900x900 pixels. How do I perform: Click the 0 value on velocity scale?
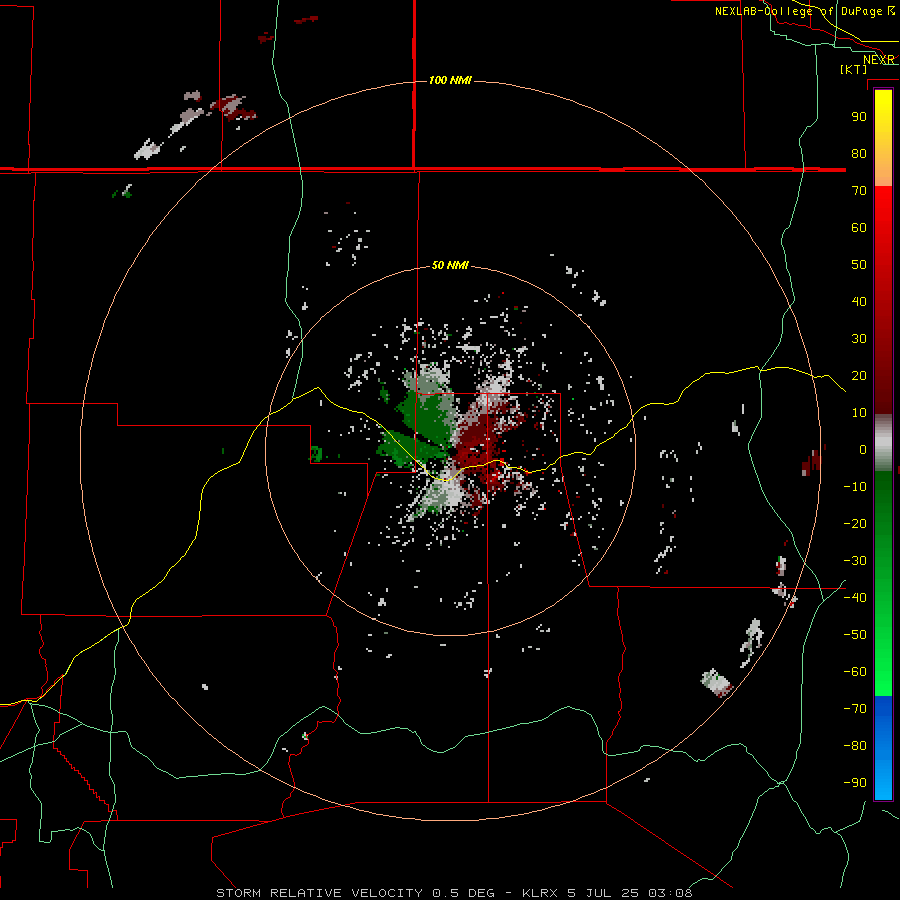(x=863, y=450)
